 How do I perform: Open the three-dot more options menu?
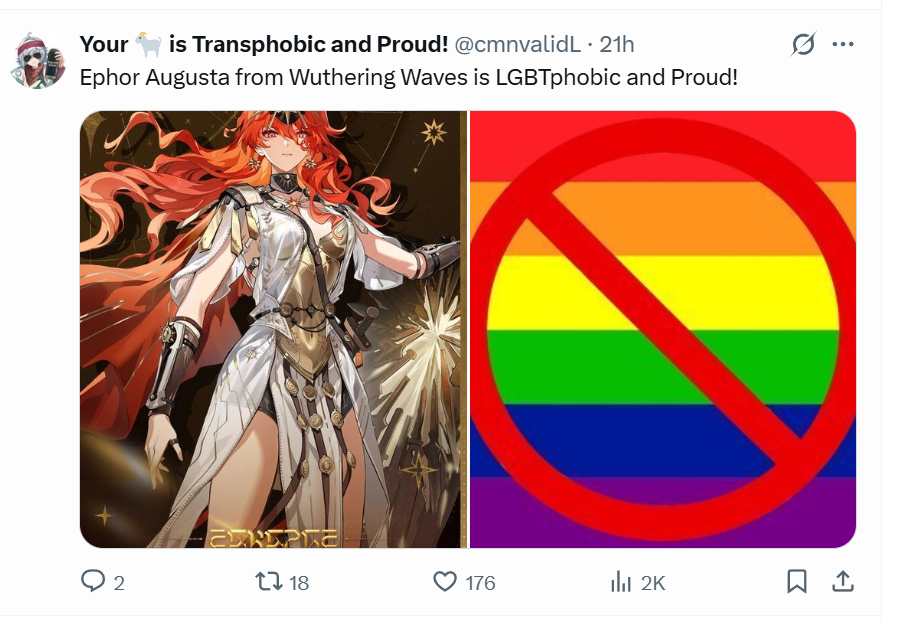point(843,44)
